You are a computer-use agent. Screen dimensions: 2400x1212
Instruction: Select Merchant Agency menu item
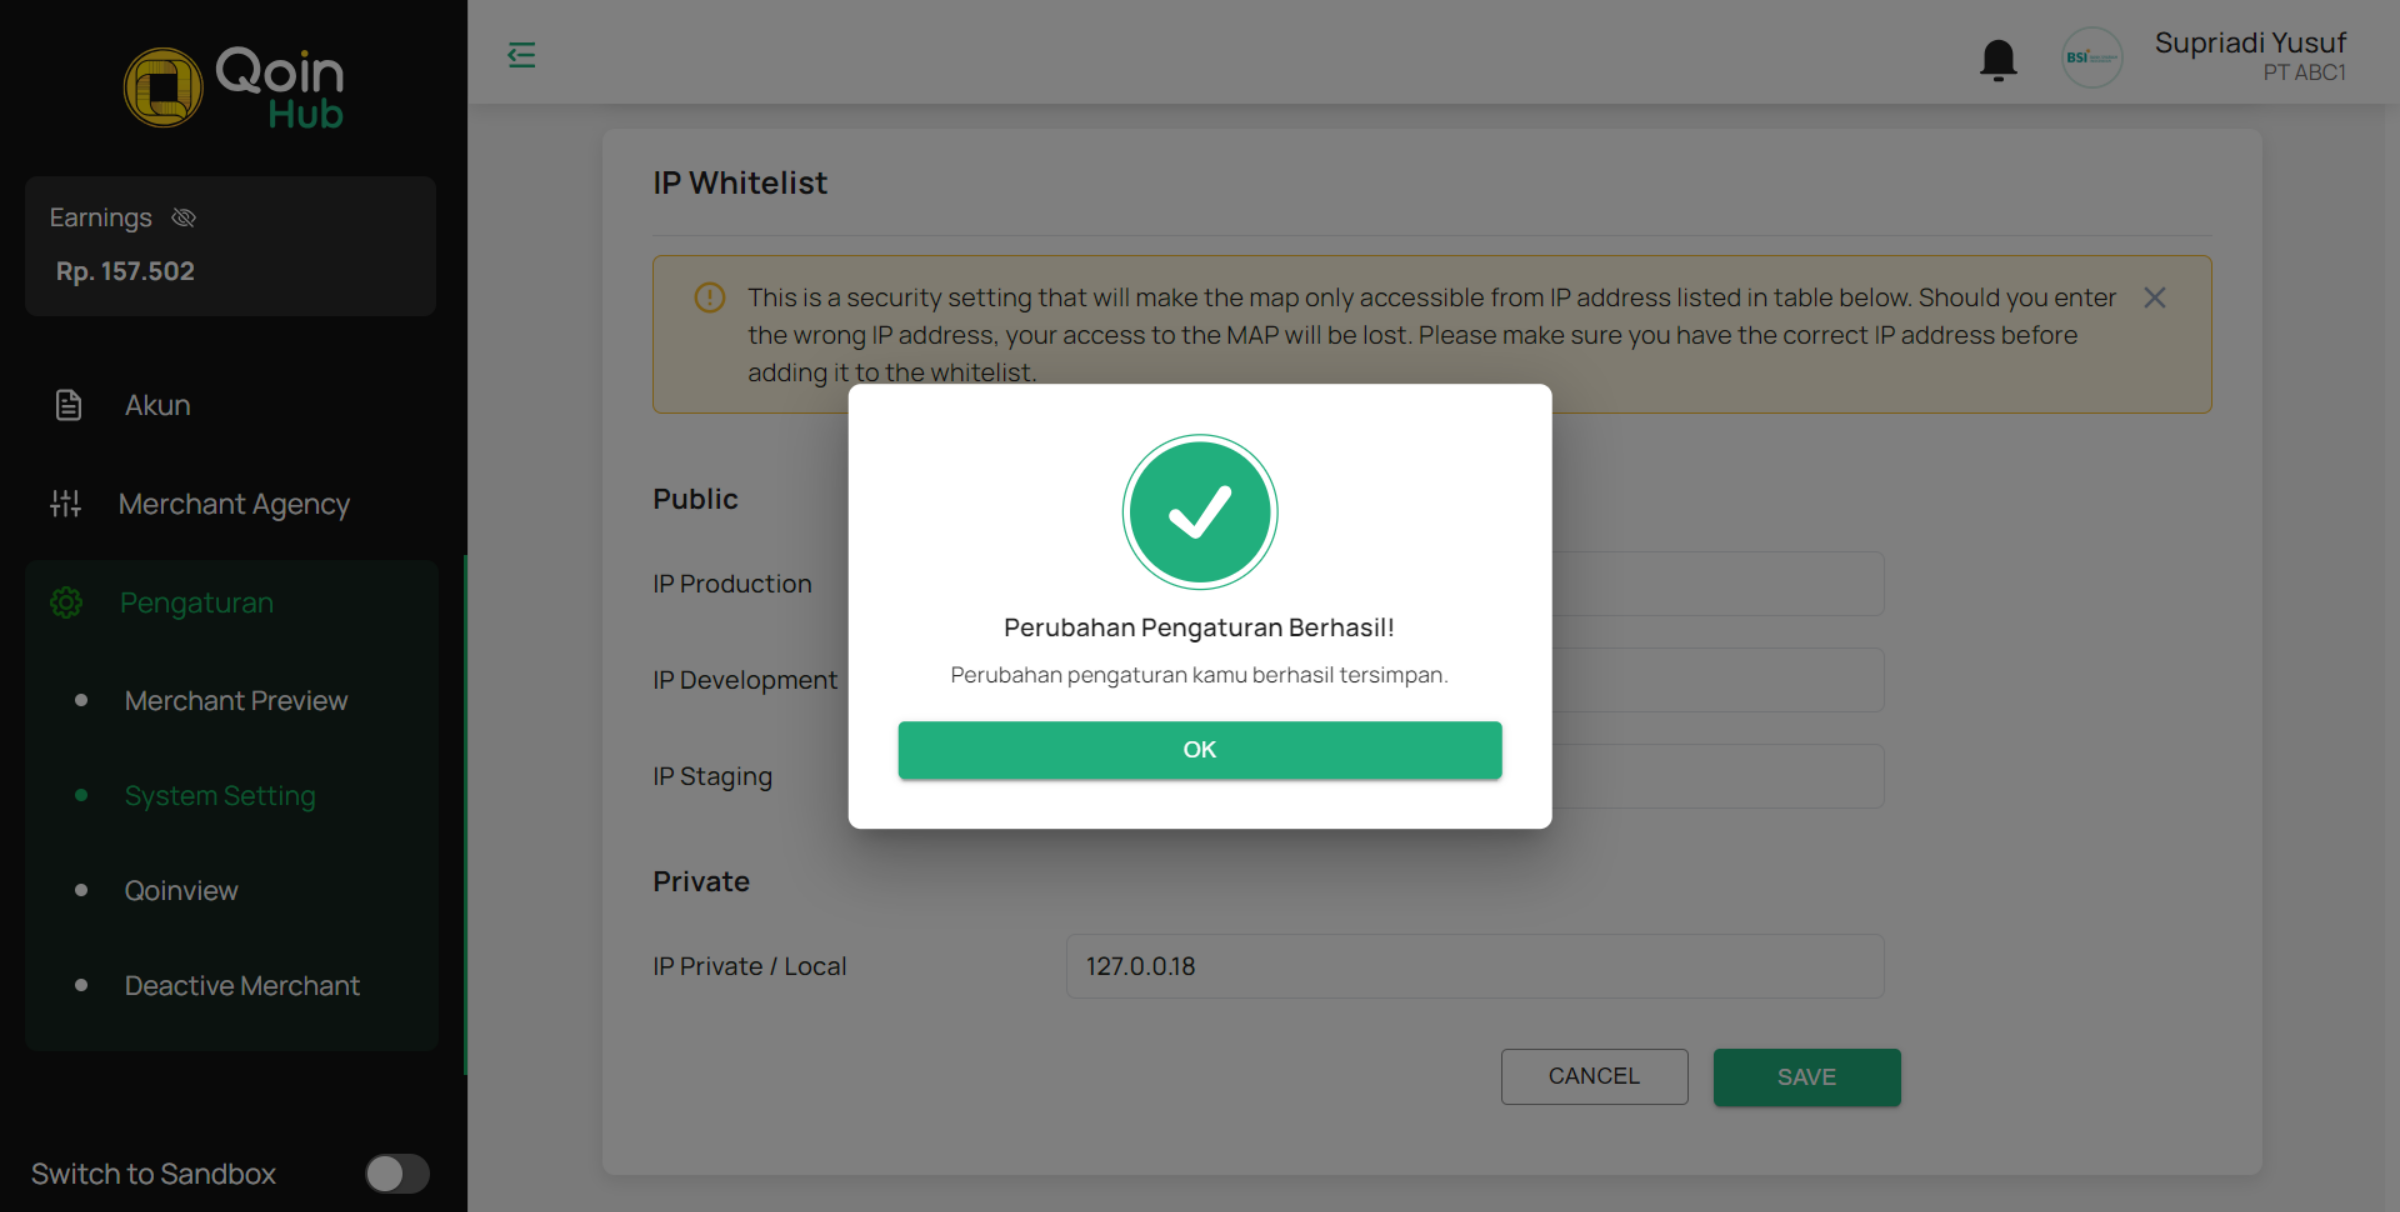coord(233,502)
